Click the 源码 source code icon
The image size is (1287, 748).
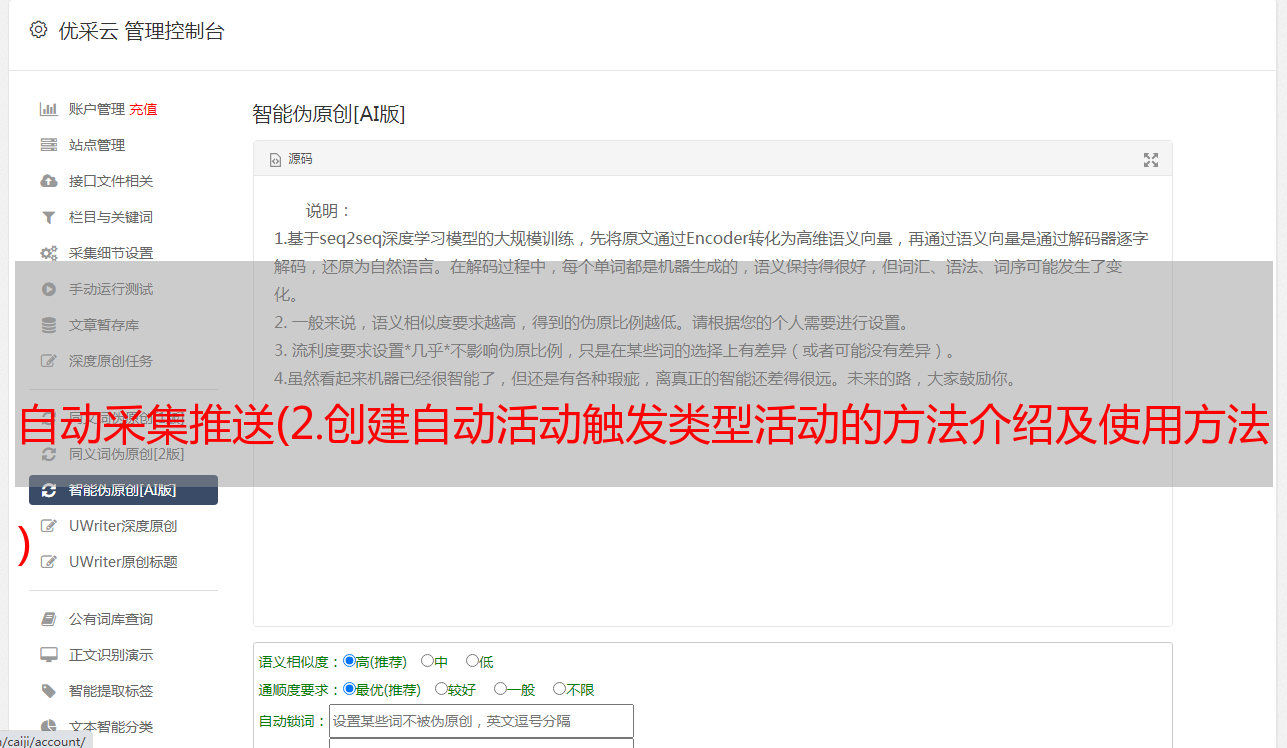[275, 160]
